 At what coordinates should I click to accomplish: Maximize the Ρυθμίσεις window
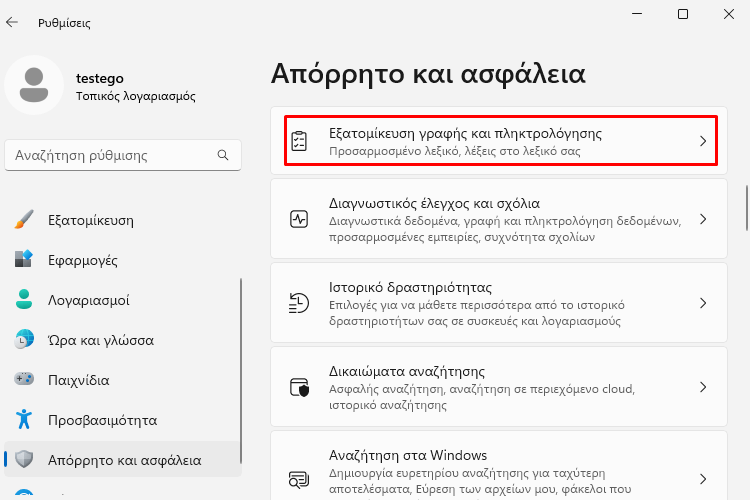tap(683, 14)
